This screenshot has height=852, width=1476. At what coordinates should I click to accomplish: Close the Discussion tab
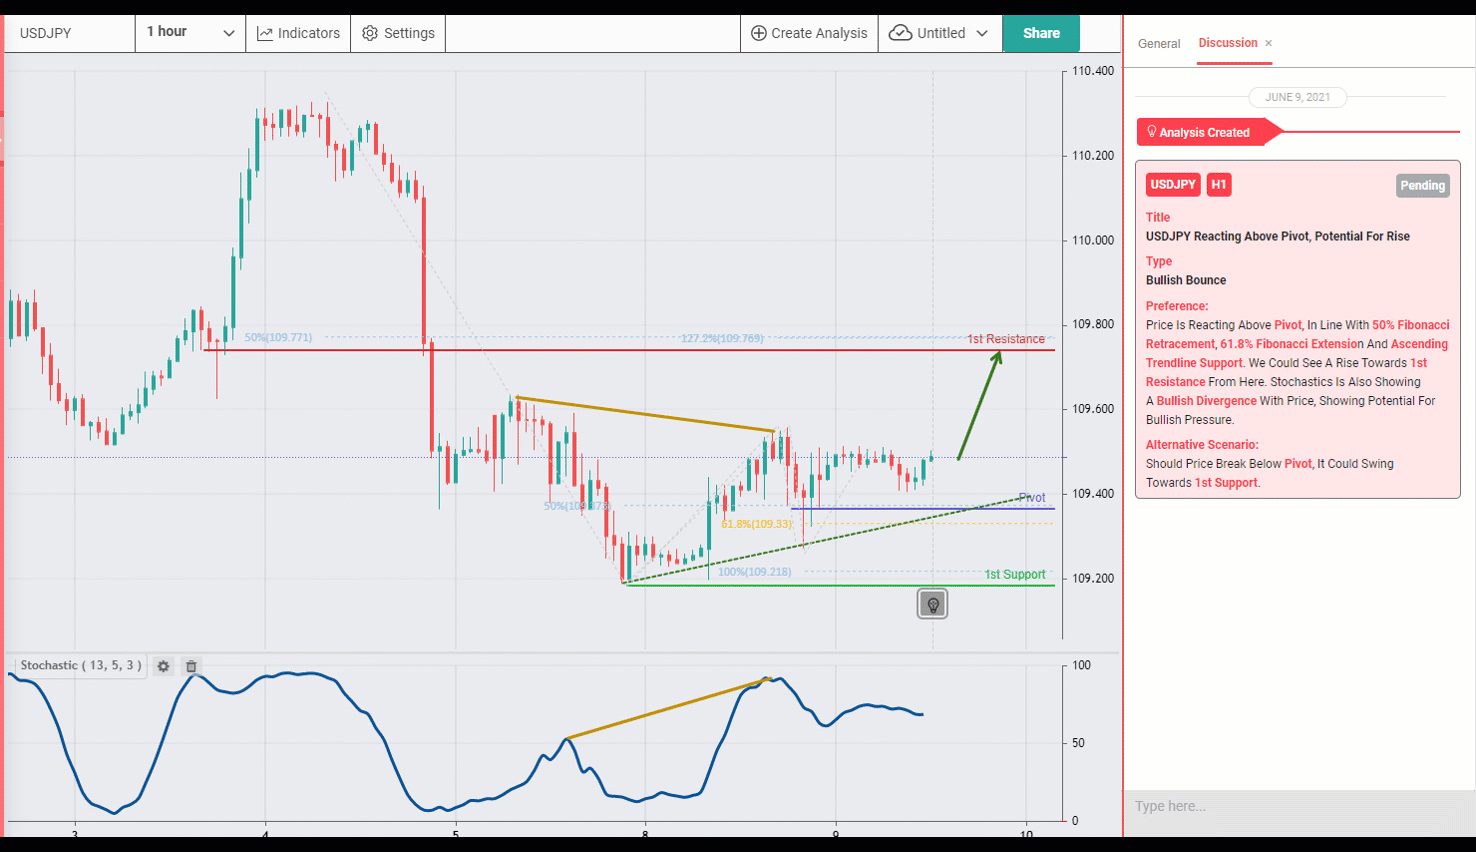coord(1269,43)
